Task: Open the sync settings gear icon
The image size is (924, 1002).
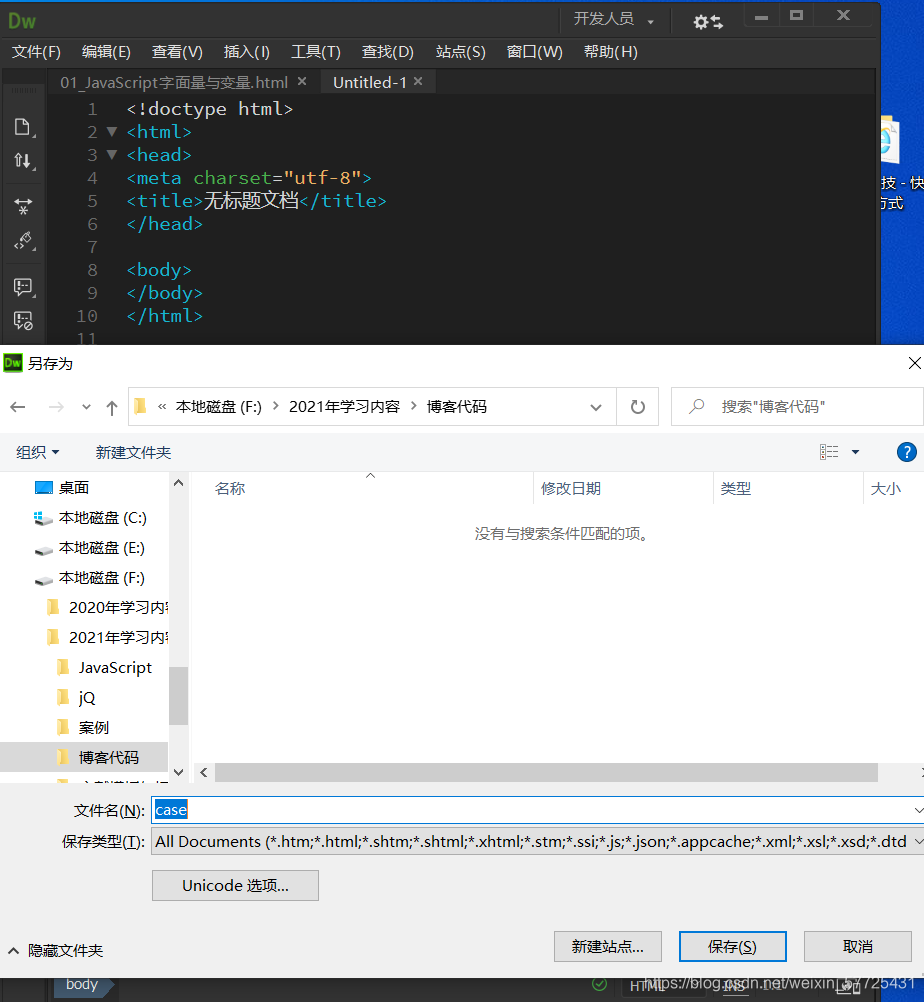Action: 708,22
